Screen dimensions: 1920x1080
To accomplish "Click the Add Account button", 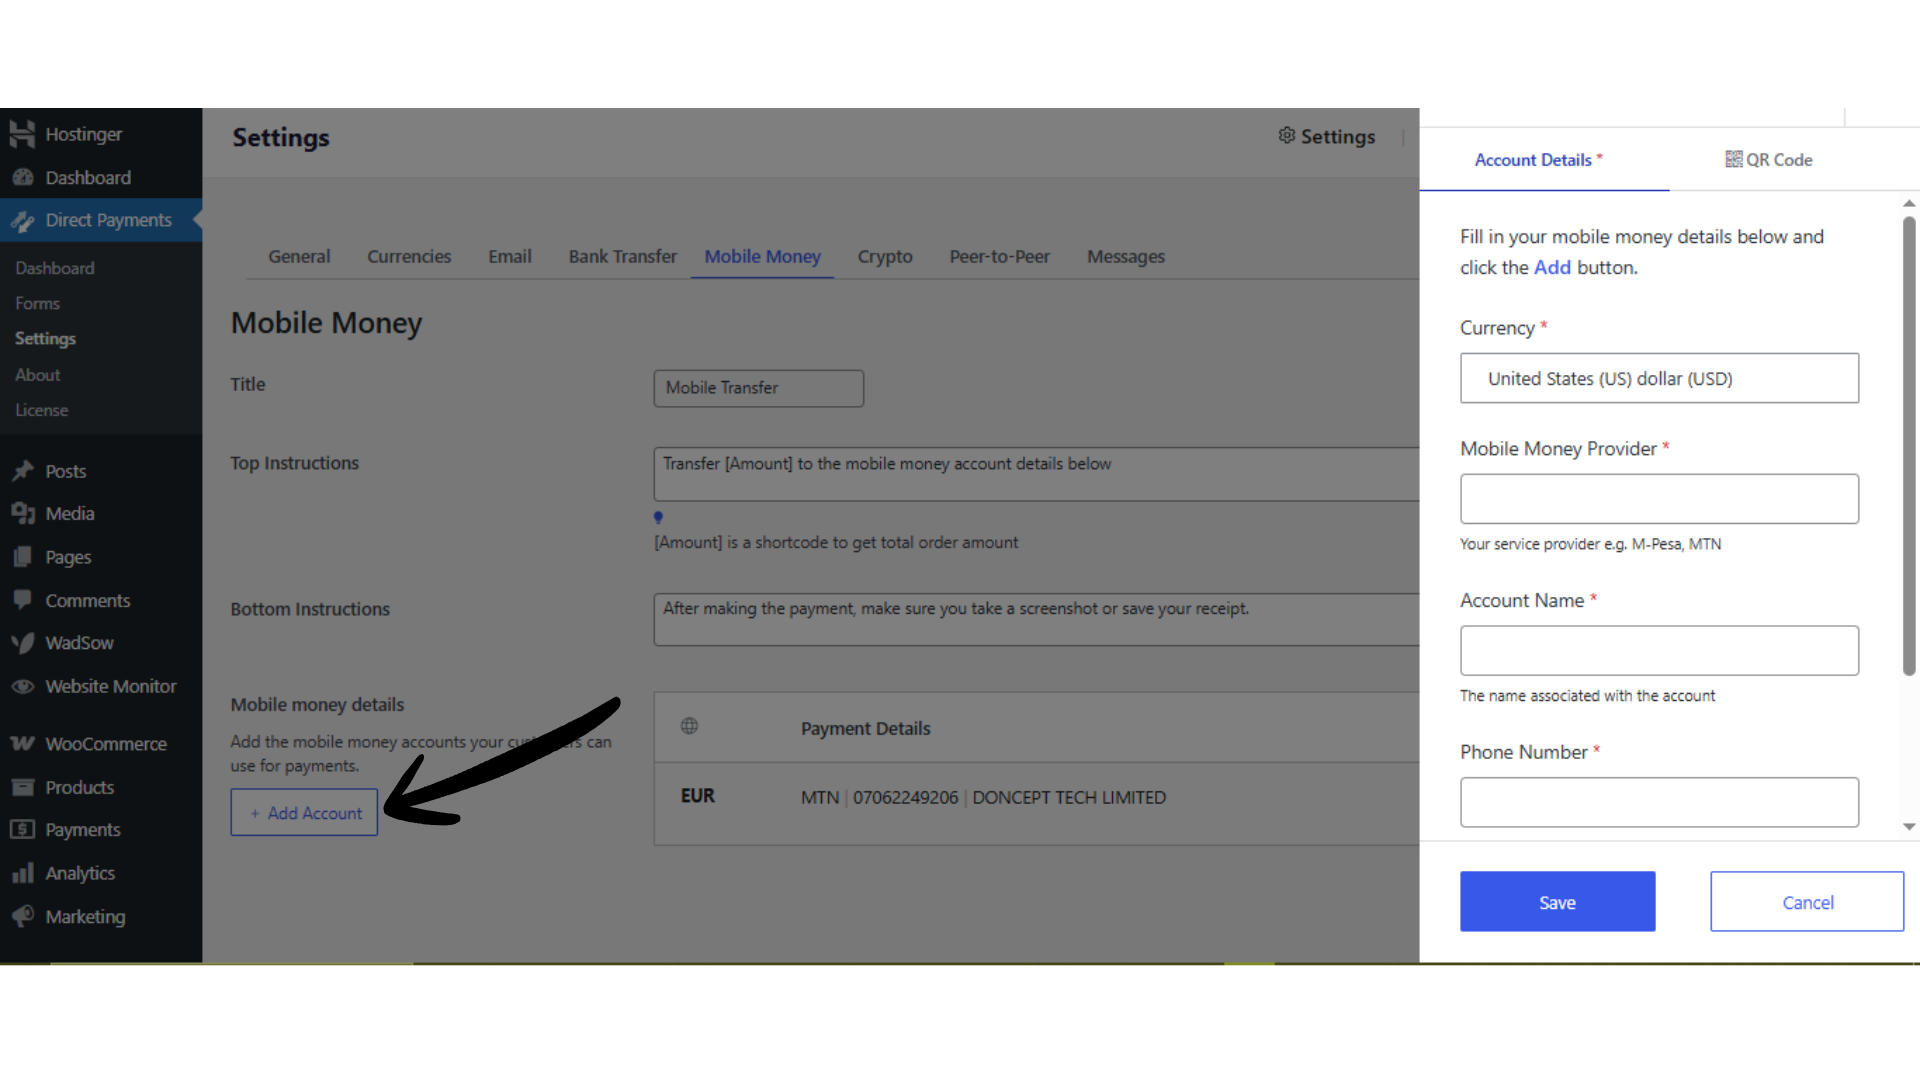I will coord(304,813).
